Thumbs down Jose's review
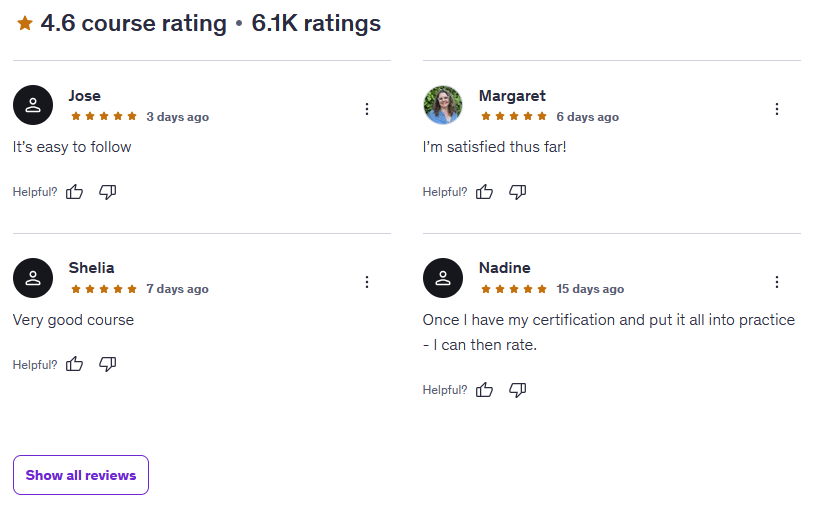819x510 pixels. [108, 192]
